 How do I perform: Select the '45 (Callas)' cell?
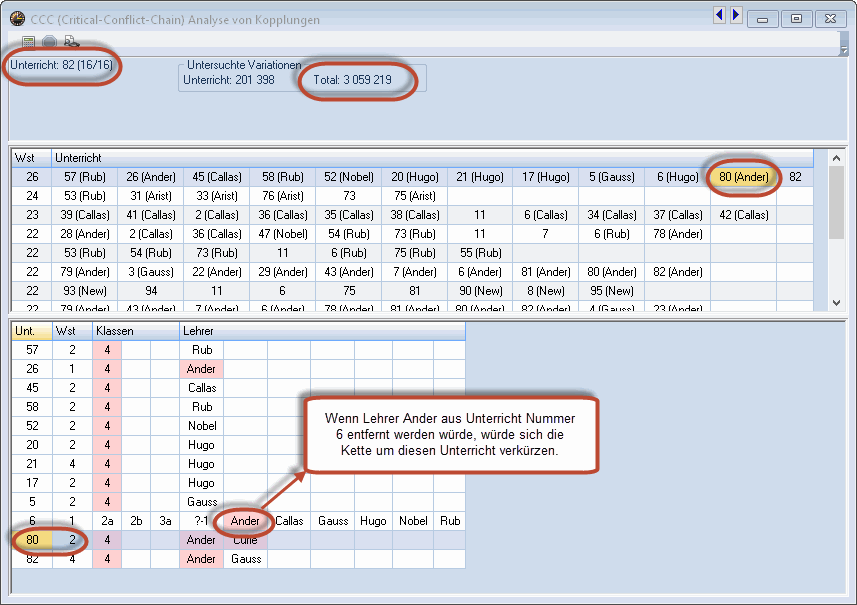tap(217, 177)
